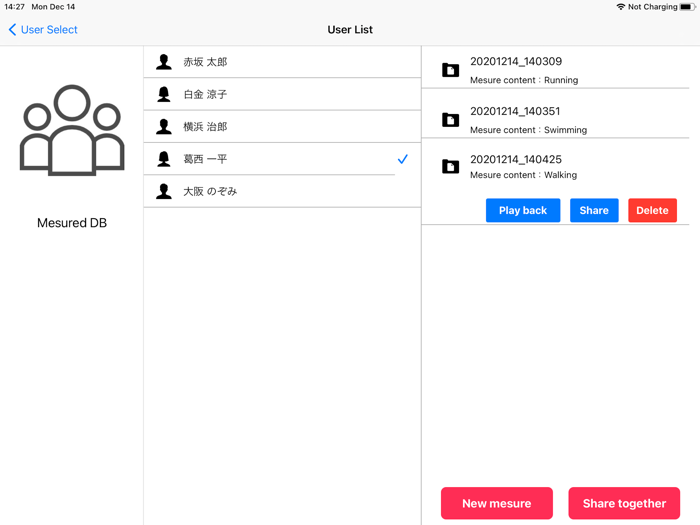Click the User List title
700x525 pixels.
(350, 29)
